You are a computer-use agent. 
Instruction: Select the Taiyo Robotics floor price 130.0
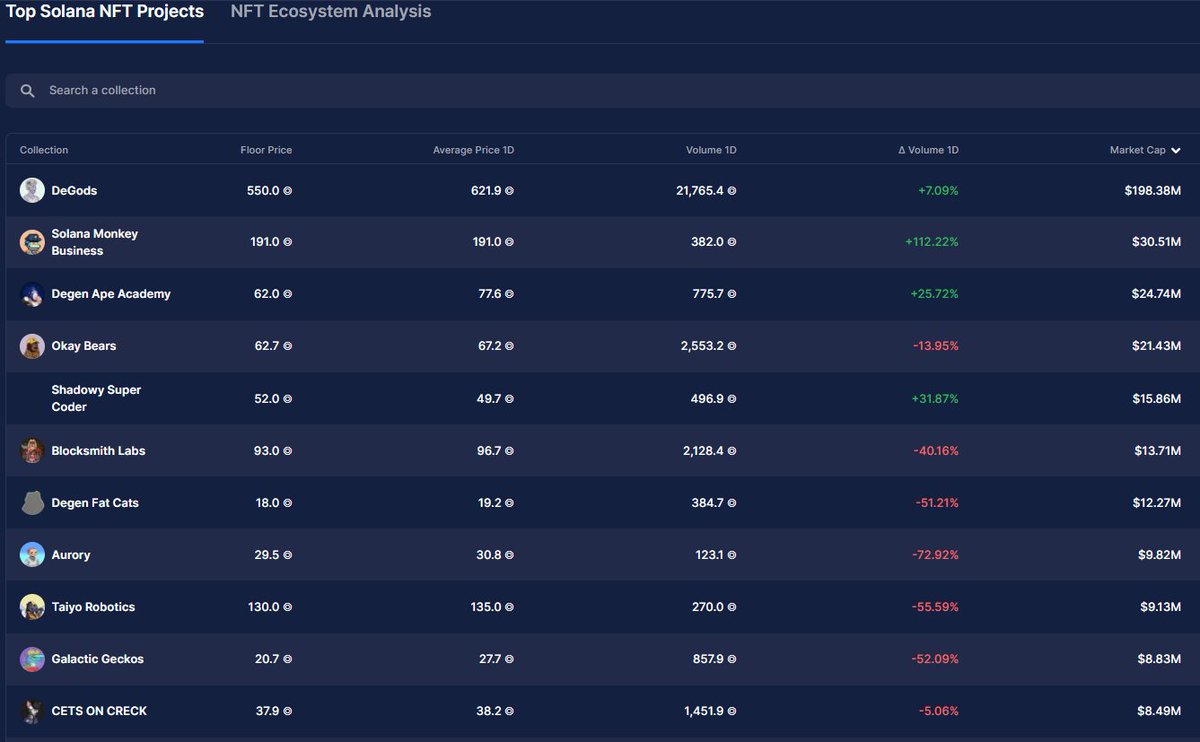[264, 606]
